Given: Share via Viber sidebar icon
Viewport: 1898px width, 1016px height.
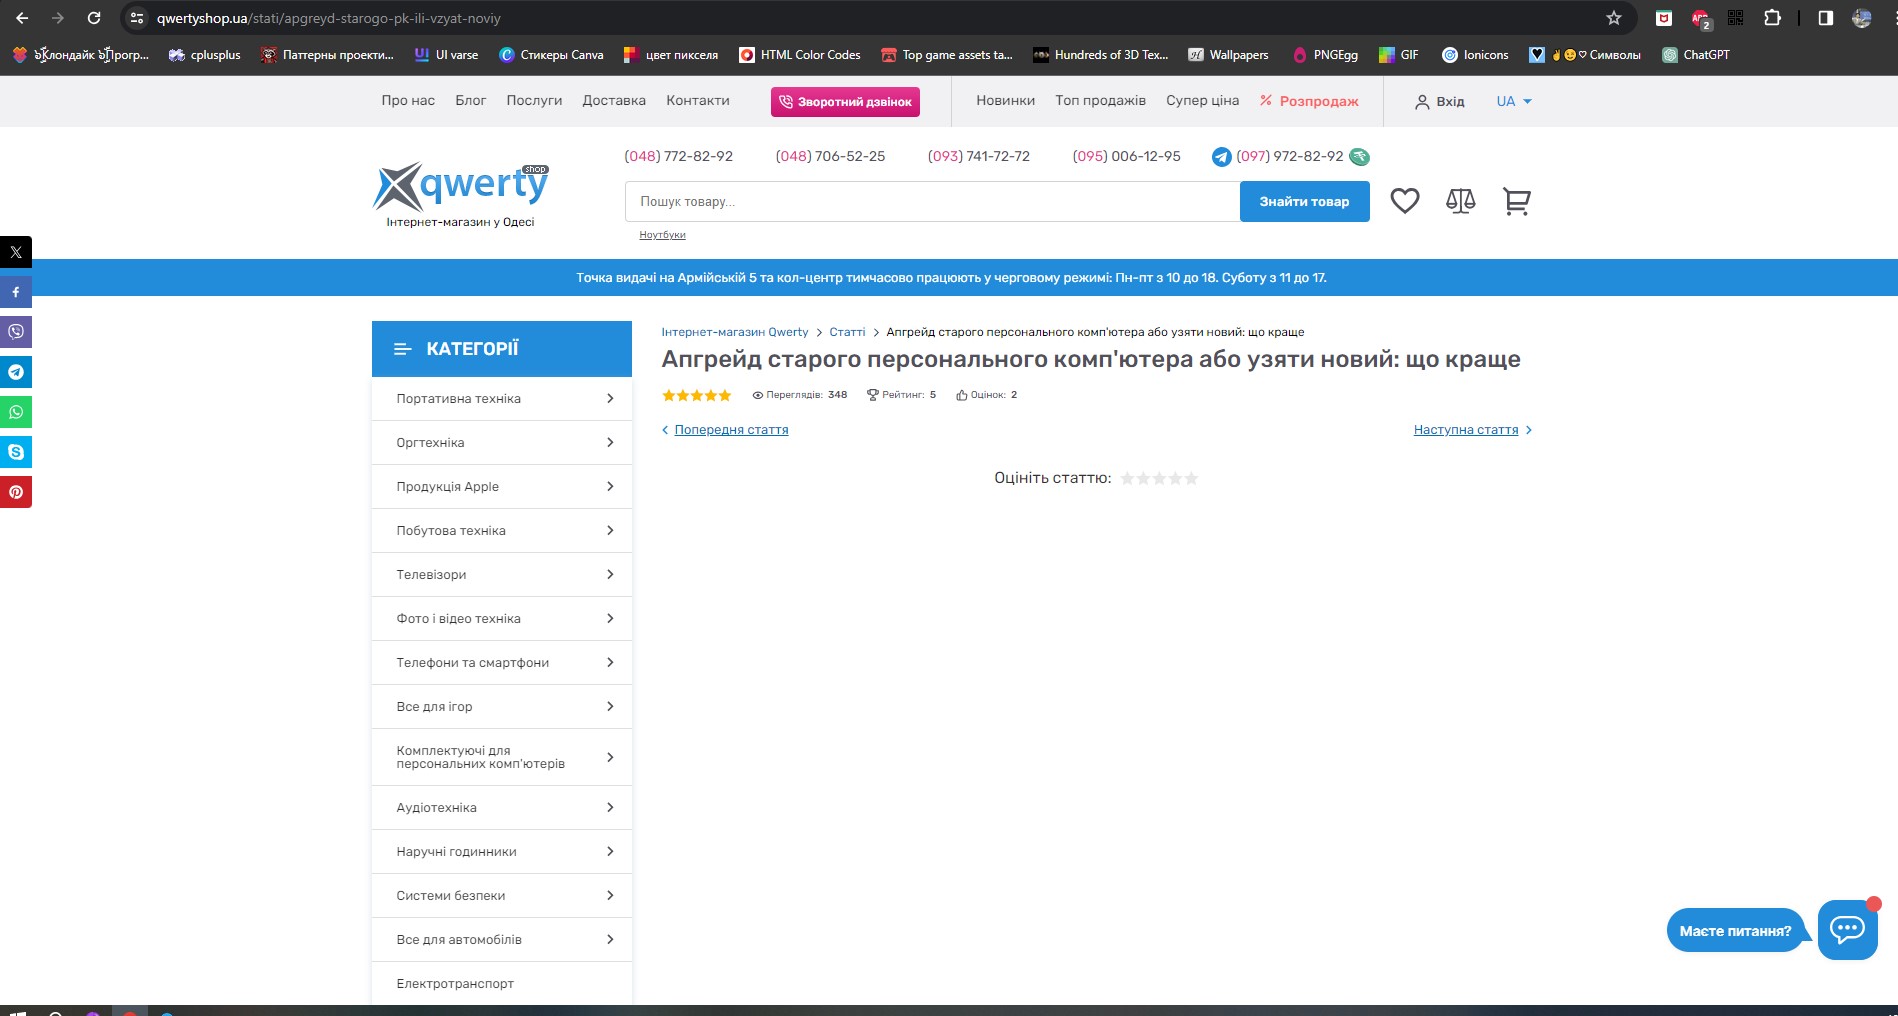Looking at the screenshot, I should click(x=16, y=332).
